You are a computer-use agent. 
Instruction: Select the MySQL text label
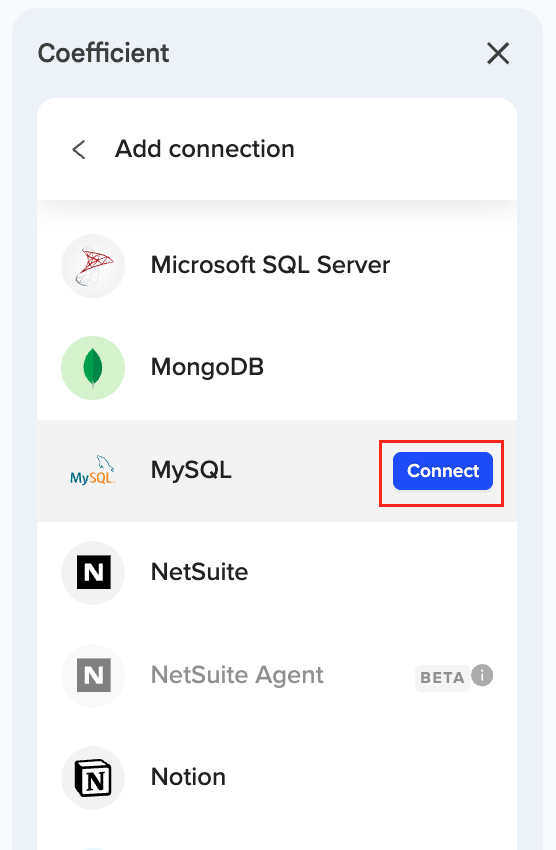coord(191,470)
